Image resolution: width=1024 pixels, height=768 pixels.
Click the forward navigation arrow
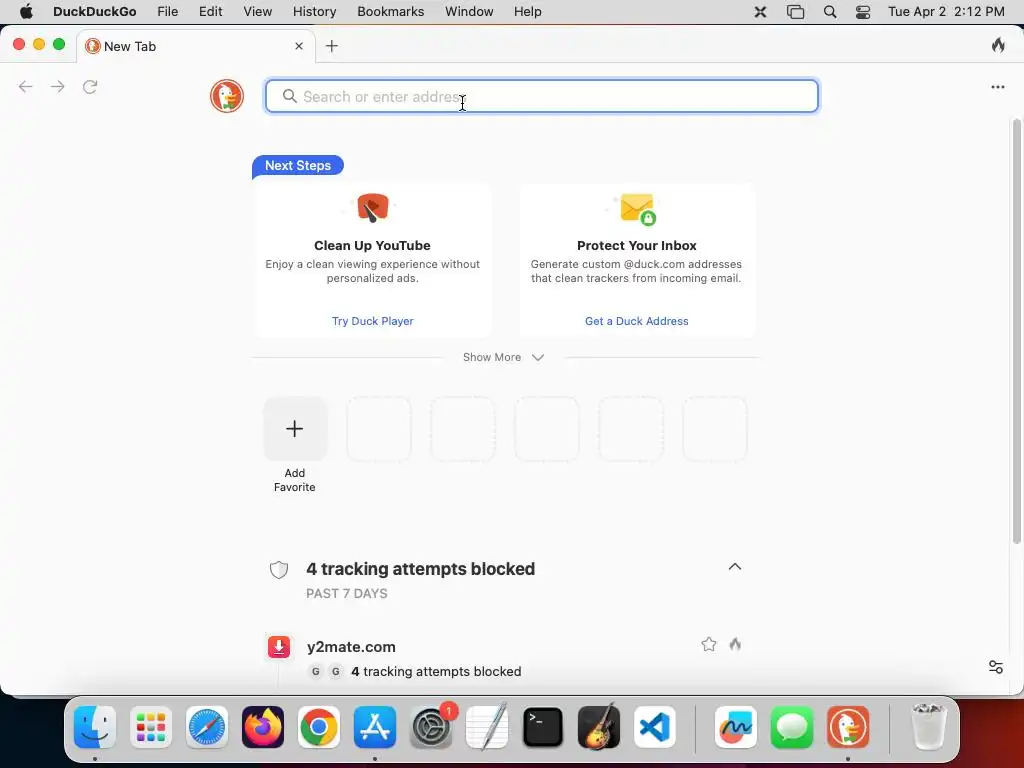point(57,87)
